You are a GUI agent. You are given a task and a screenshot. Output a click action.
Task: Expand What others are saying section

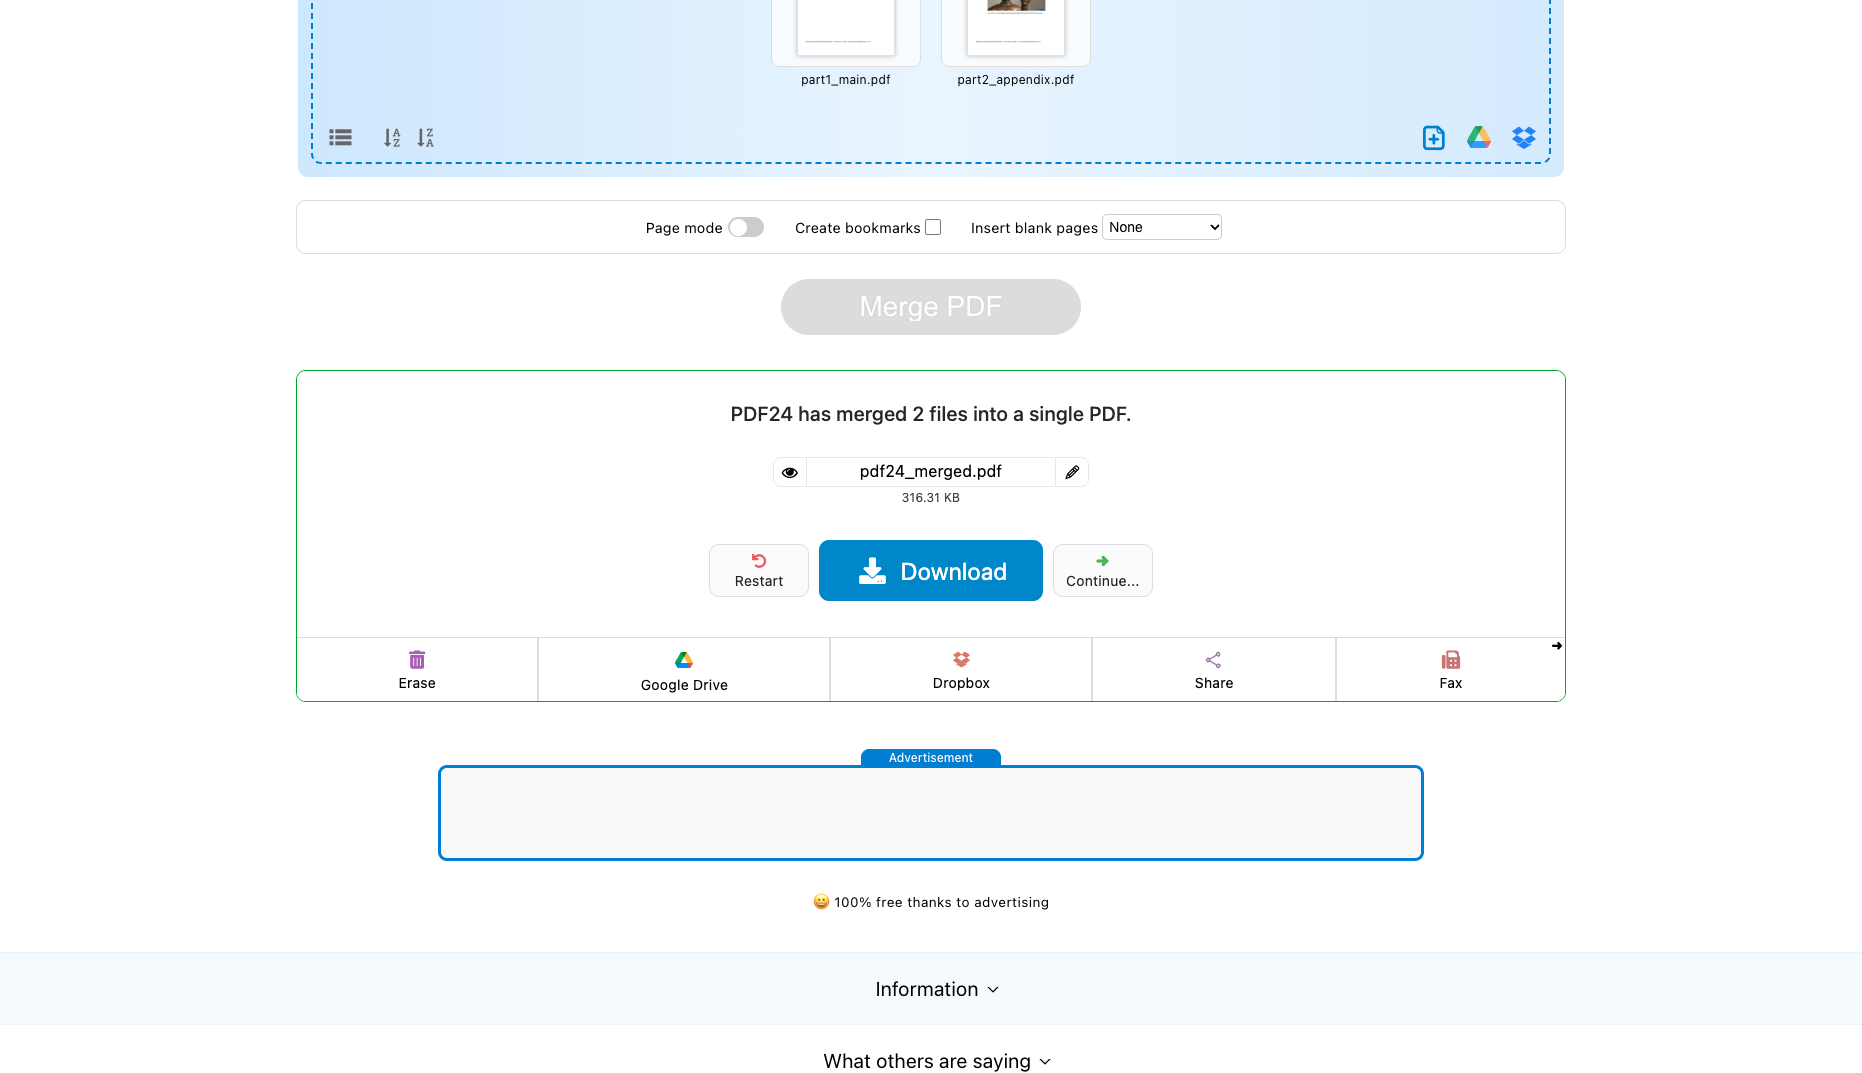coord(937,1061)
